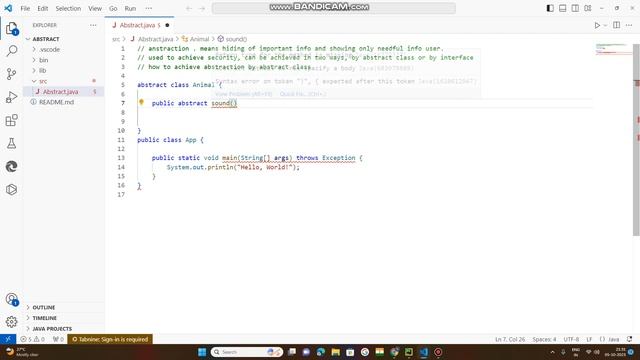The height and width of the screenshot is (360, 640).
Task: Open the Manage gear in activity bar
Action: pyautogui.click(x=11, y=322)
